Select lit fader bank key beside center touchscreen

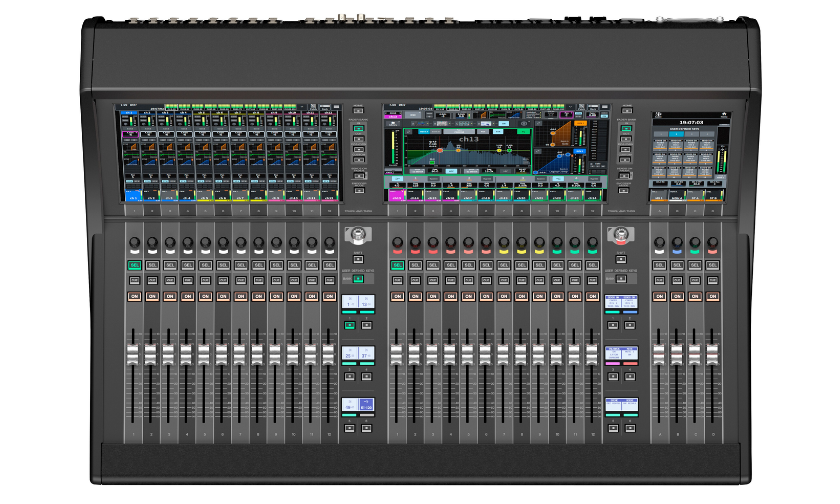point(625,129)
